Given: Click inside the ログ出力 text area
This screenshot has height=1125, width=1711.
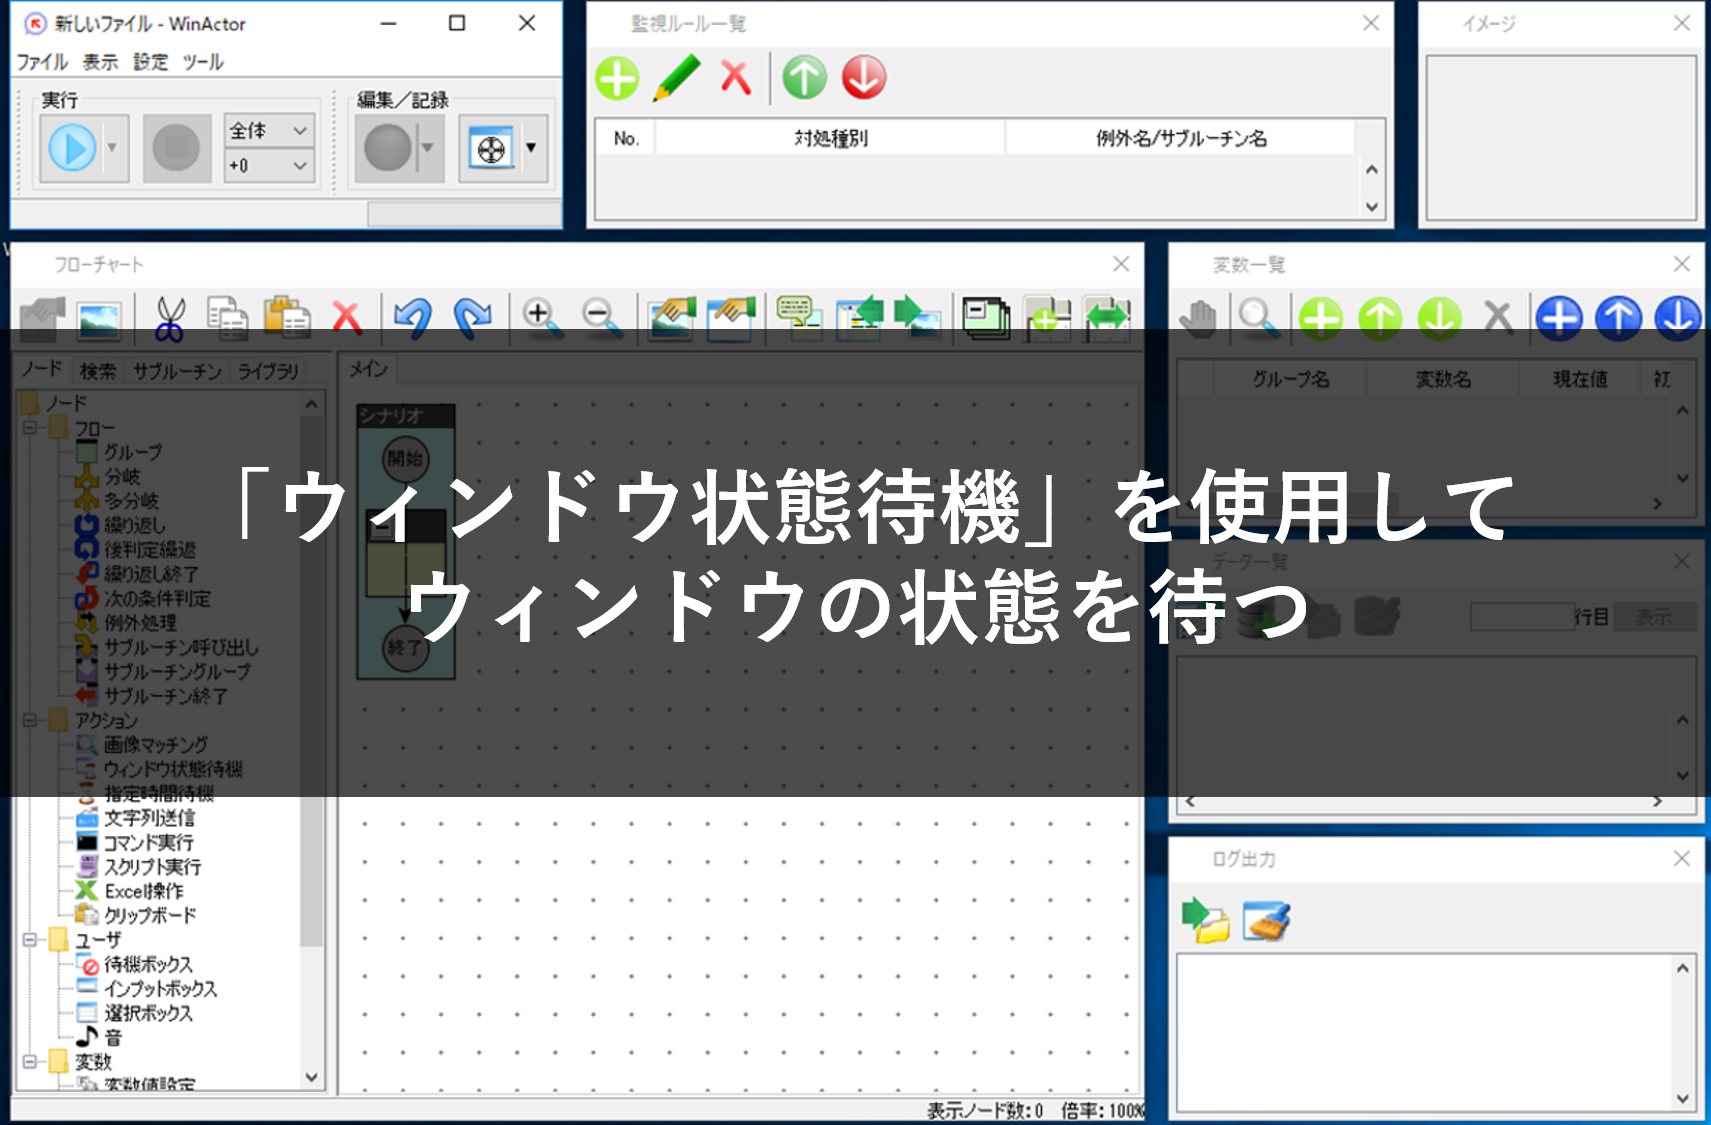Looking at the screenshot, I should (x=1424, y=1032).
